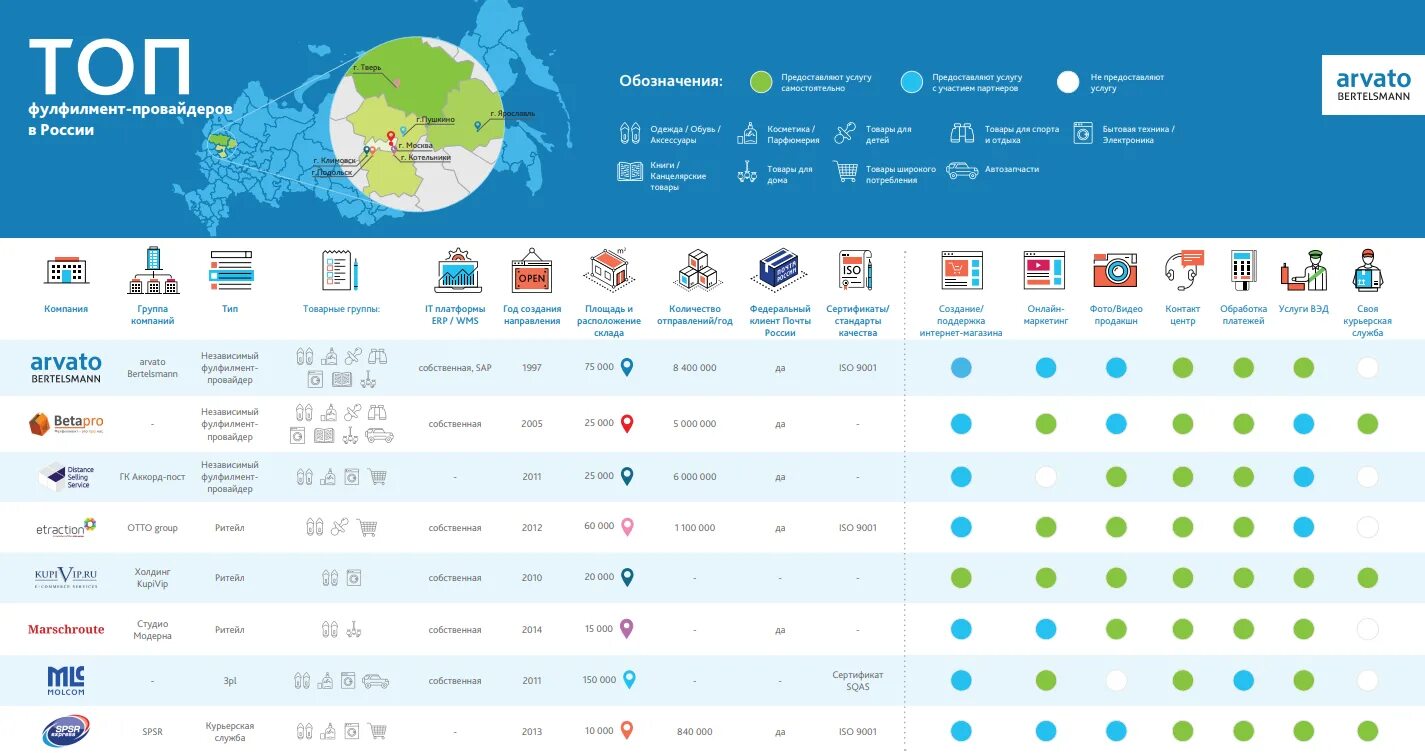Click the Товарные группы checklist icon
This screenshot has height=753, width=1425.
click(341, 271)
